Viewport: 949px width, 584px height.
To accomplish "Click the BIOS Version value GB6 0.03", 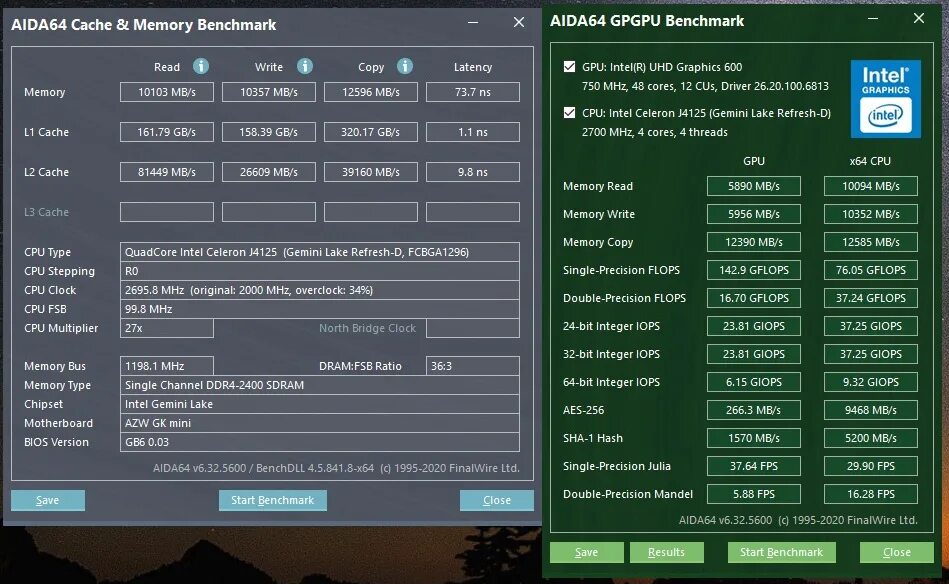I will tap(320, 442).
